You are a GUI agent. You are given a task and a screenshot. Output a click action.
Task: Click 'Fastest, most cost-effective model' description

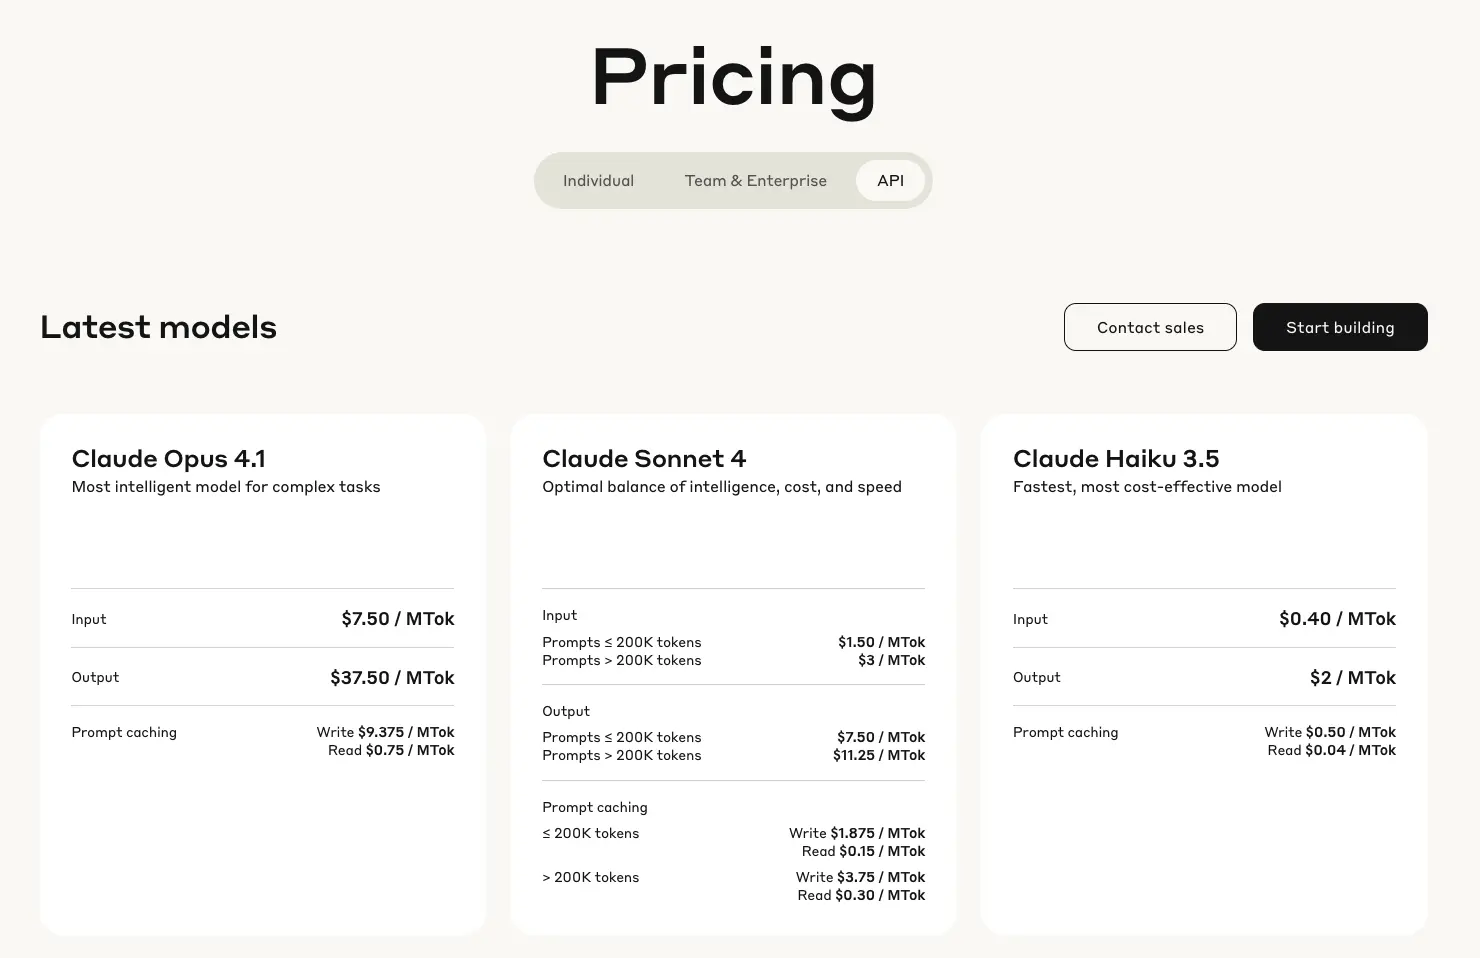point(1147,487)
